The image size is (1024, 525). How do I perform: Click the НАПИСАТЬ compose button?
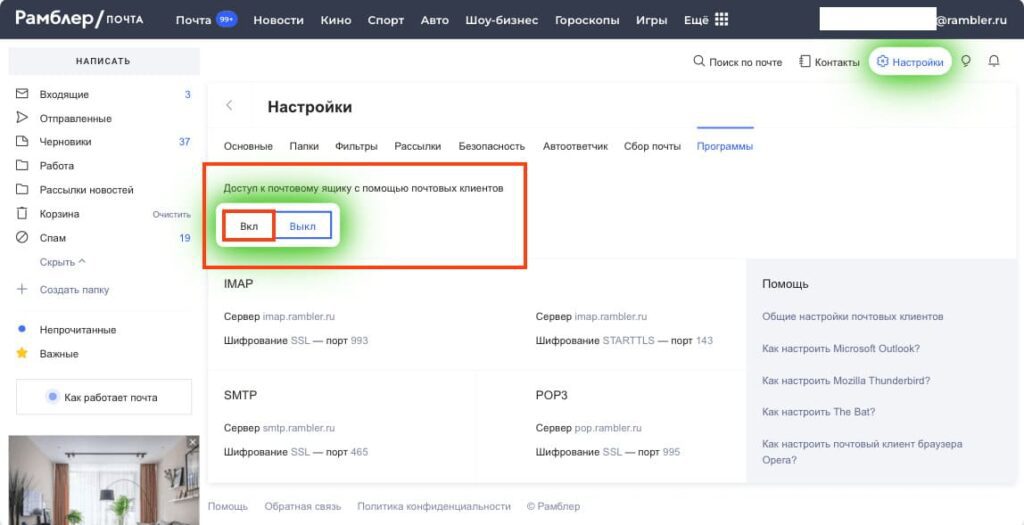click(104, 61)
